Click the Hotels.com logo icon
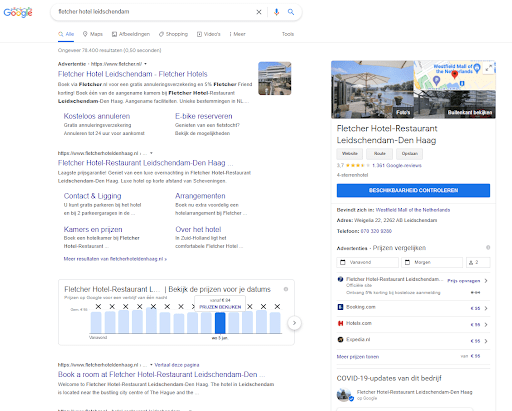The width and height of the screenshot is (512, 411). (x=340, y=323)
